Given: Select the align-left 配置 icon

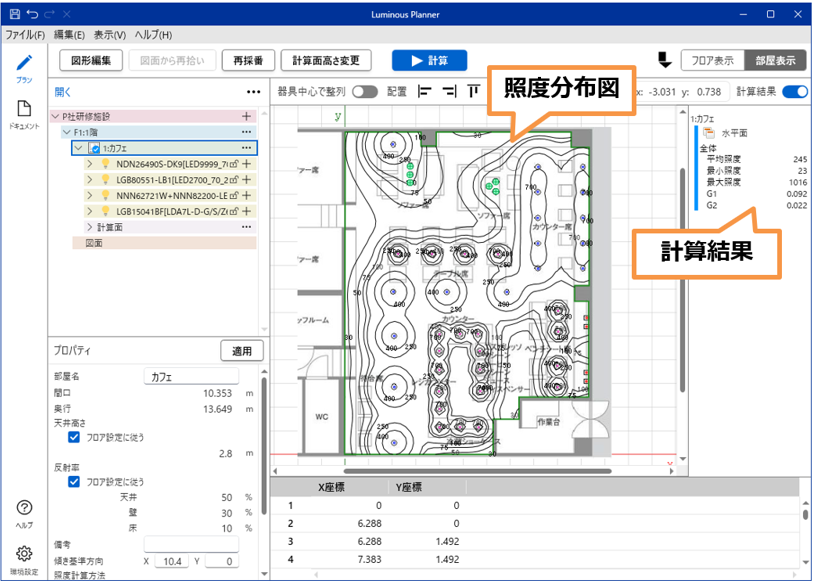Looking at the screenshot, I should [424, 91].
